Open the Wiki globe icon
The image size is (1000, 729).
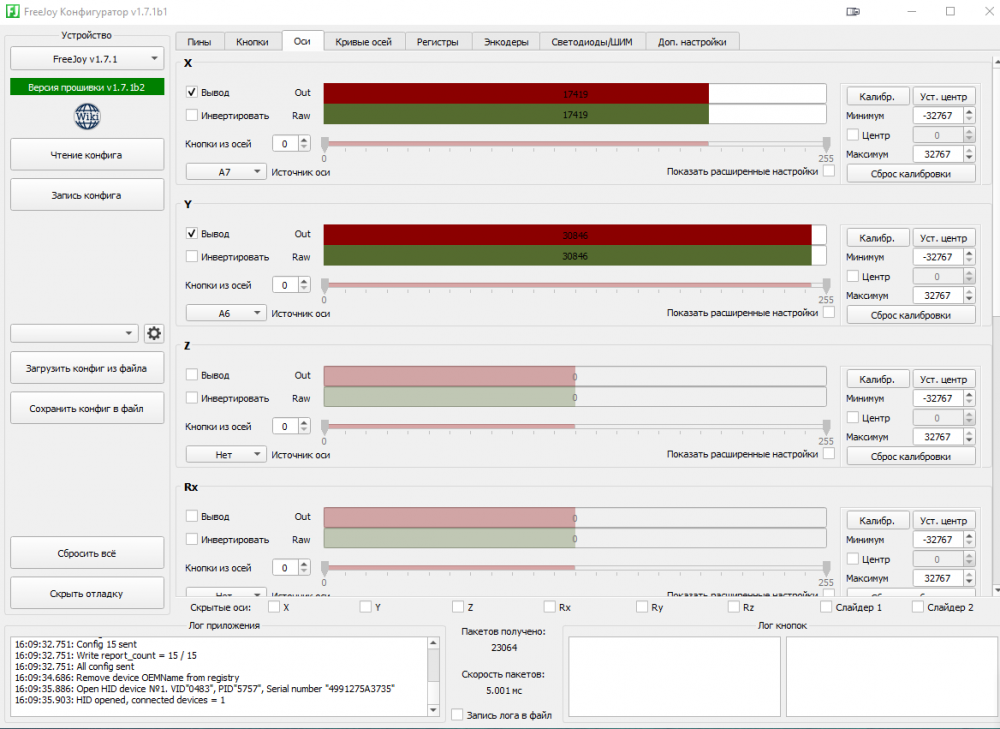coord(87,117)
